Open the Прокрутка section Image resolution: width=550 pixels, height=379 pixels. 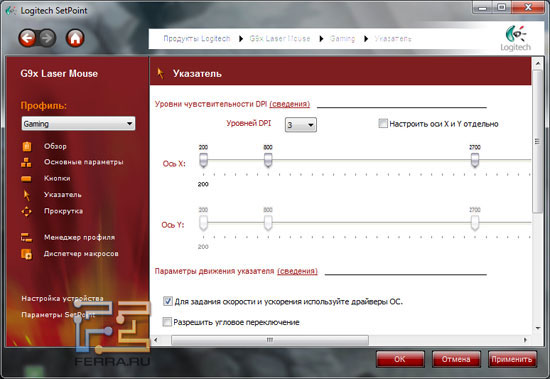(63, 211)
